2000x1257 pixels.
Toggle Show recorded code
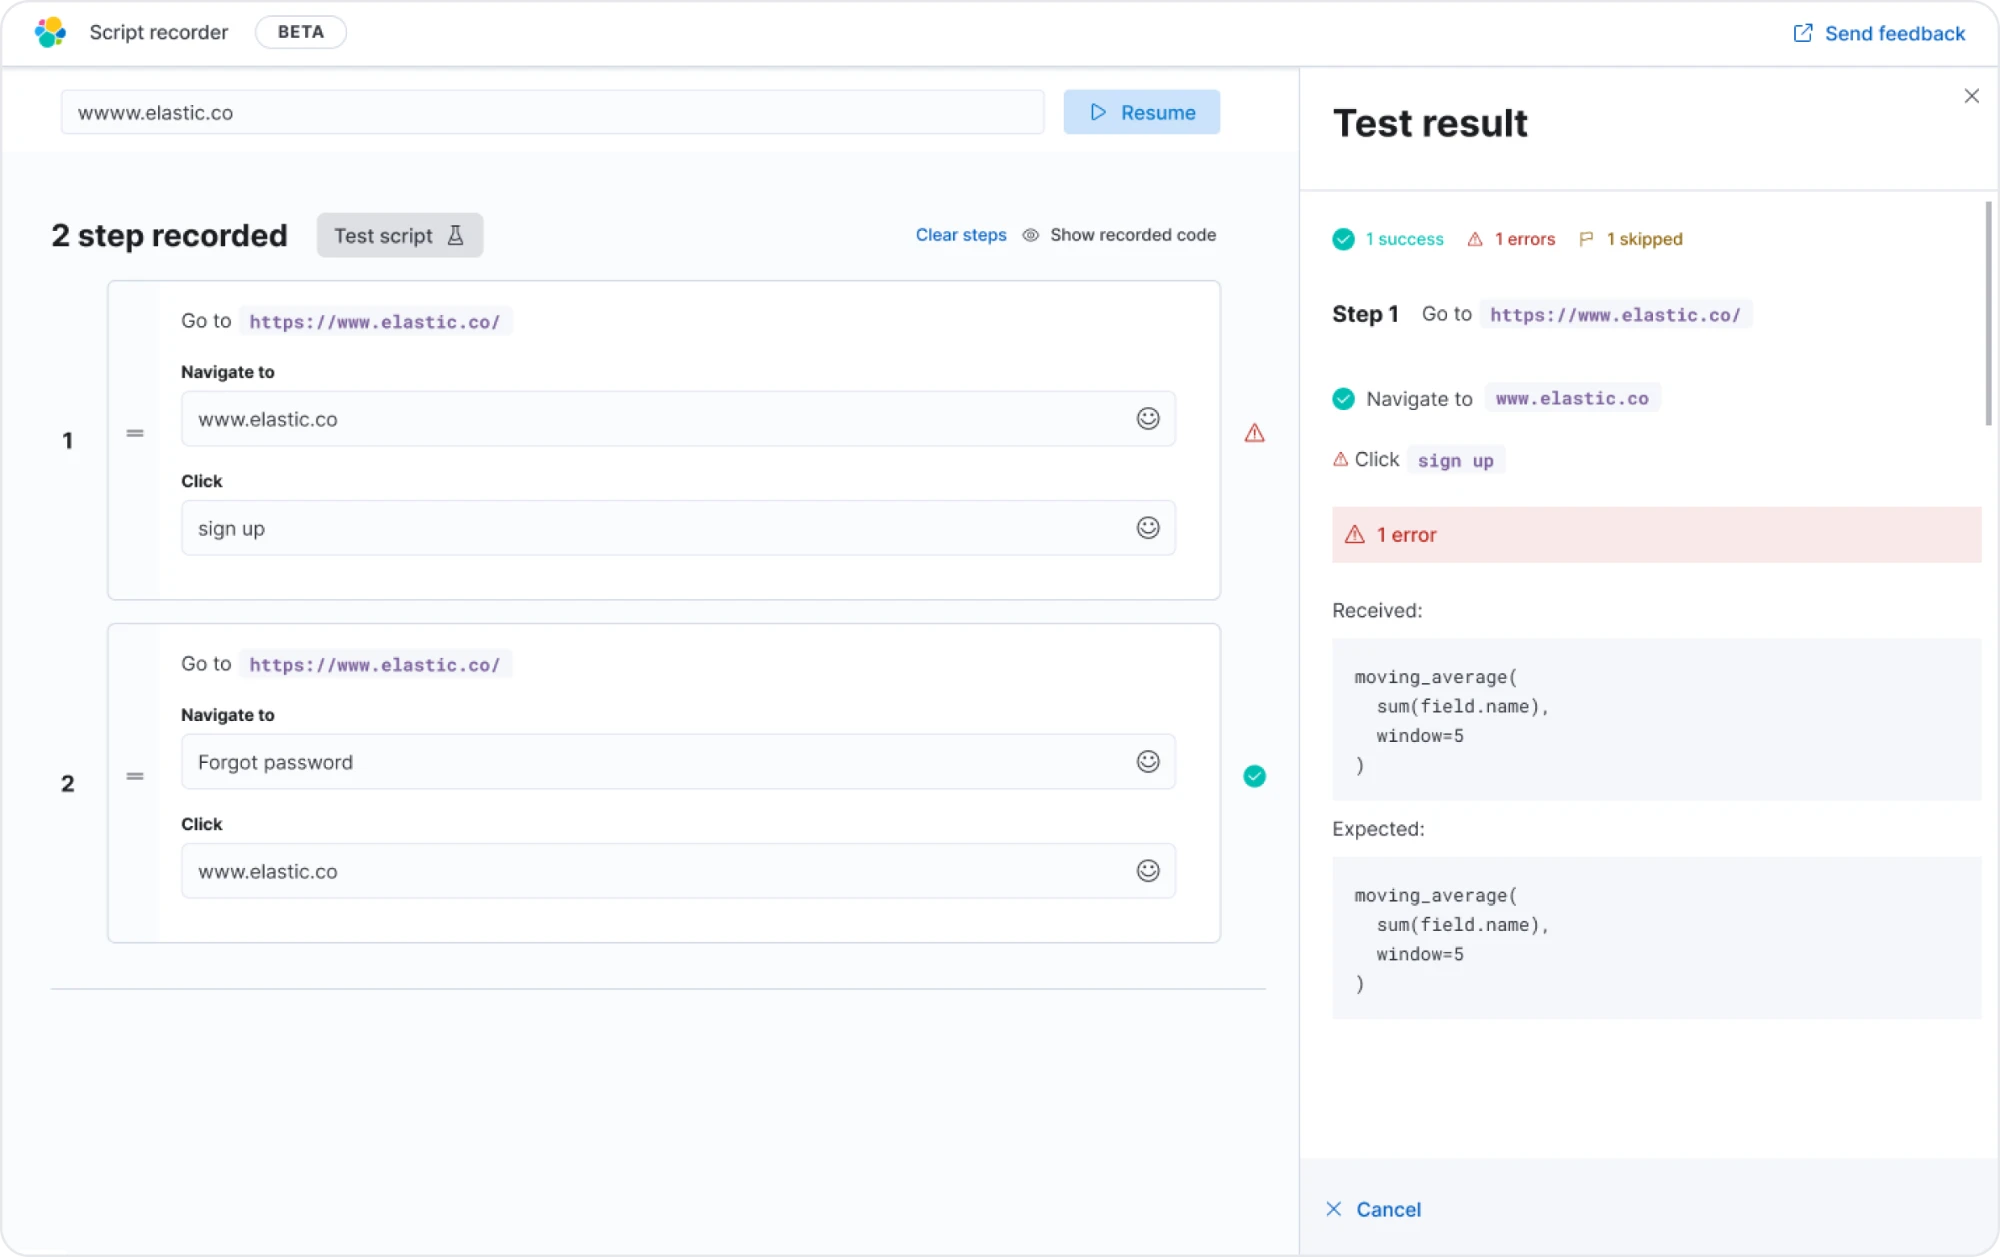1119,235
